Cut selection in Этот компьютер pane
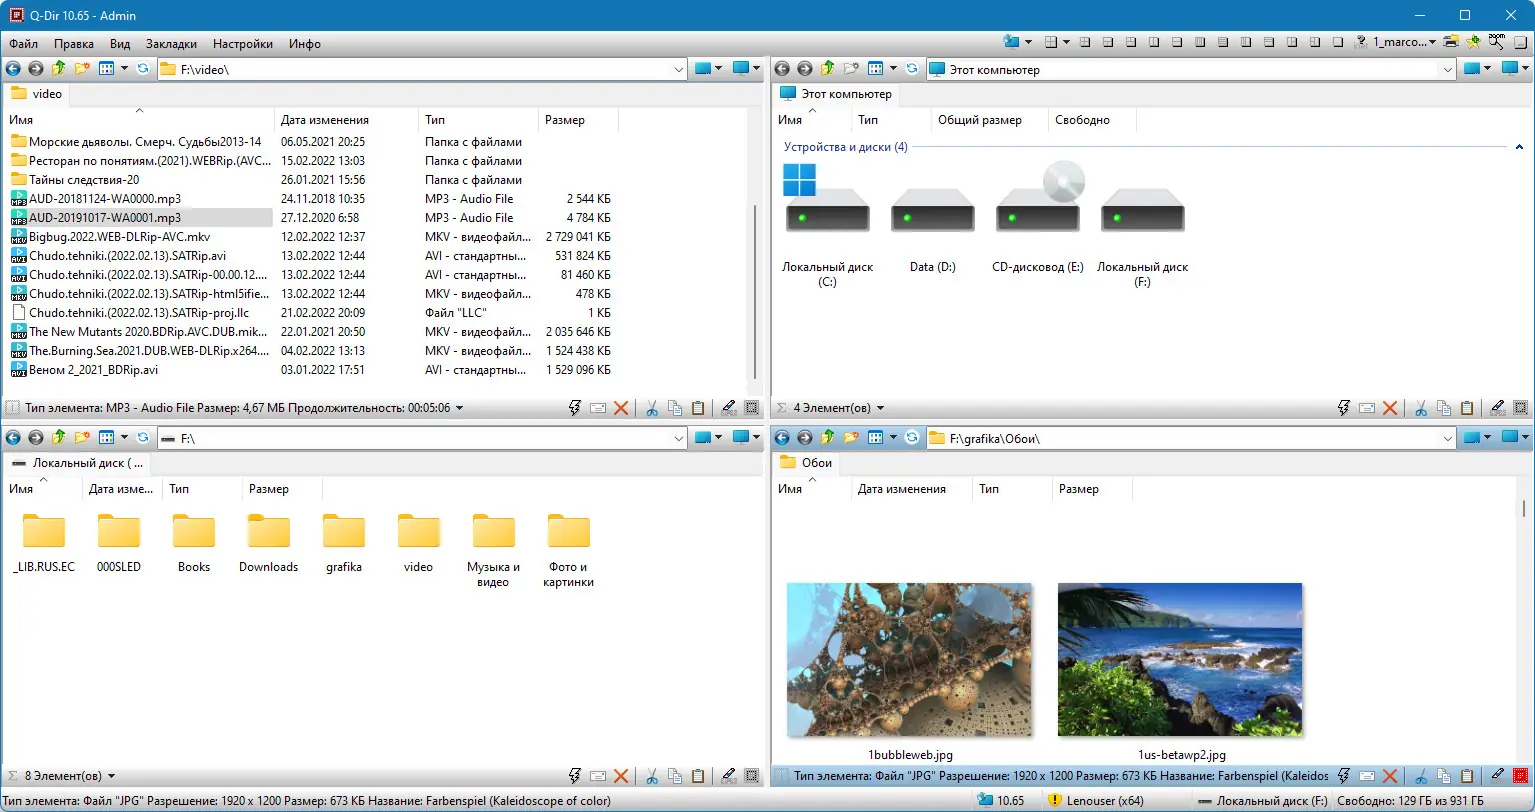 point(1420,408)
